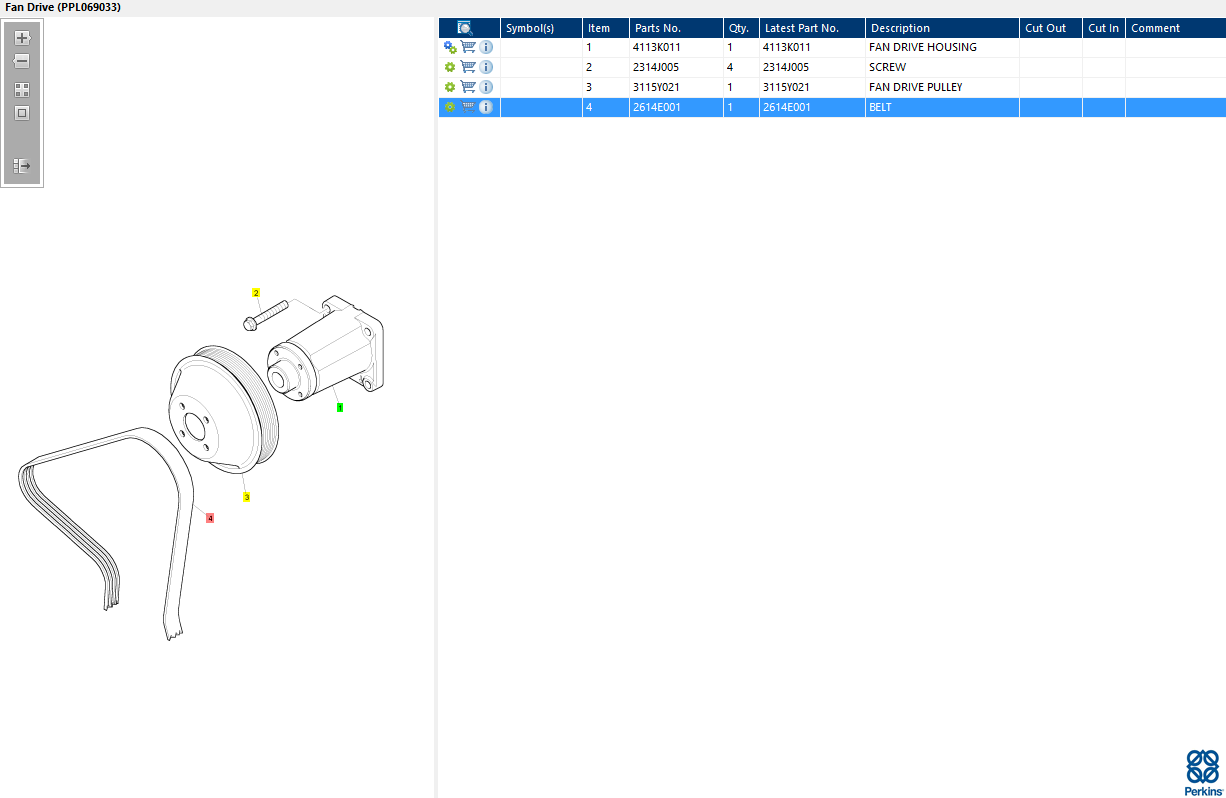Click the single-square fit view icon

(x=22, y=113)
